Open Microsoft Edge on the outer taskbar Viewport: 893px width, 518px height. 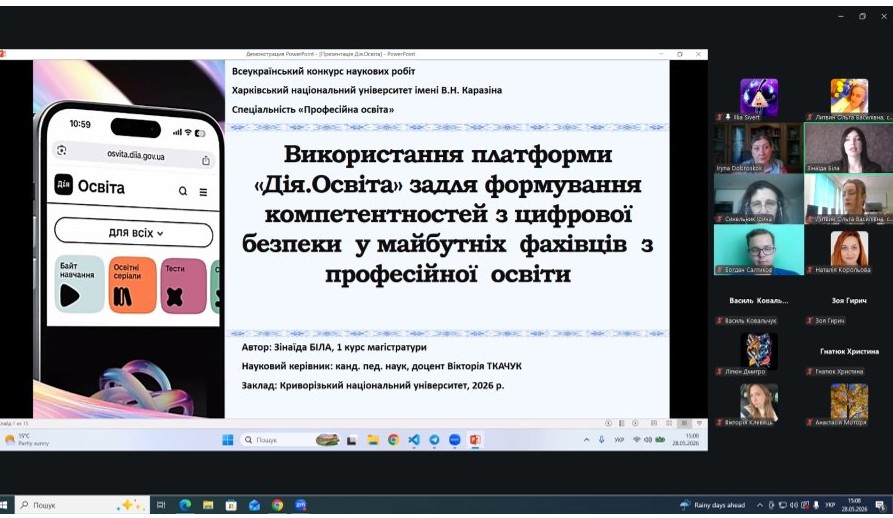[185, 505]
